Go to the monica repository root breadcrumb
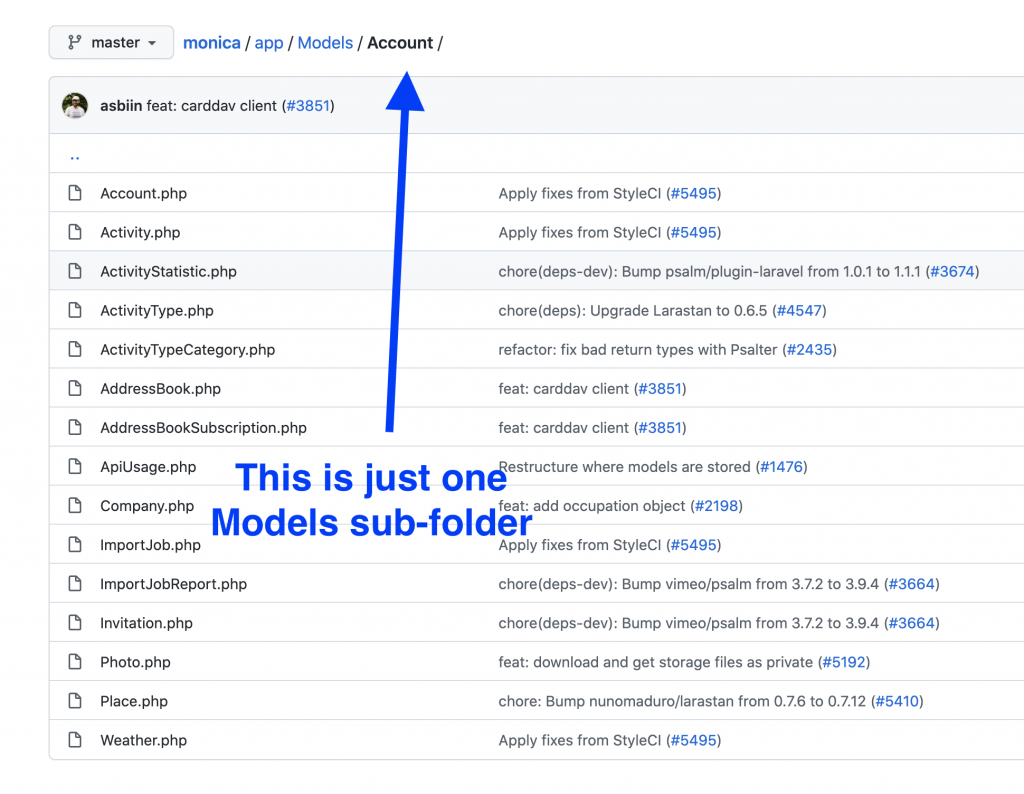 tap(212, 43)
